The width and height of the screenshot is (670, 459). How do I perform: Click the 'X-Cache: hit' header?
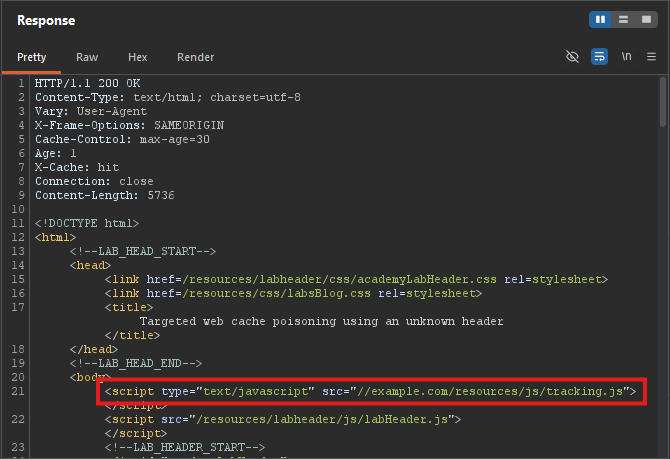[77, 167]
